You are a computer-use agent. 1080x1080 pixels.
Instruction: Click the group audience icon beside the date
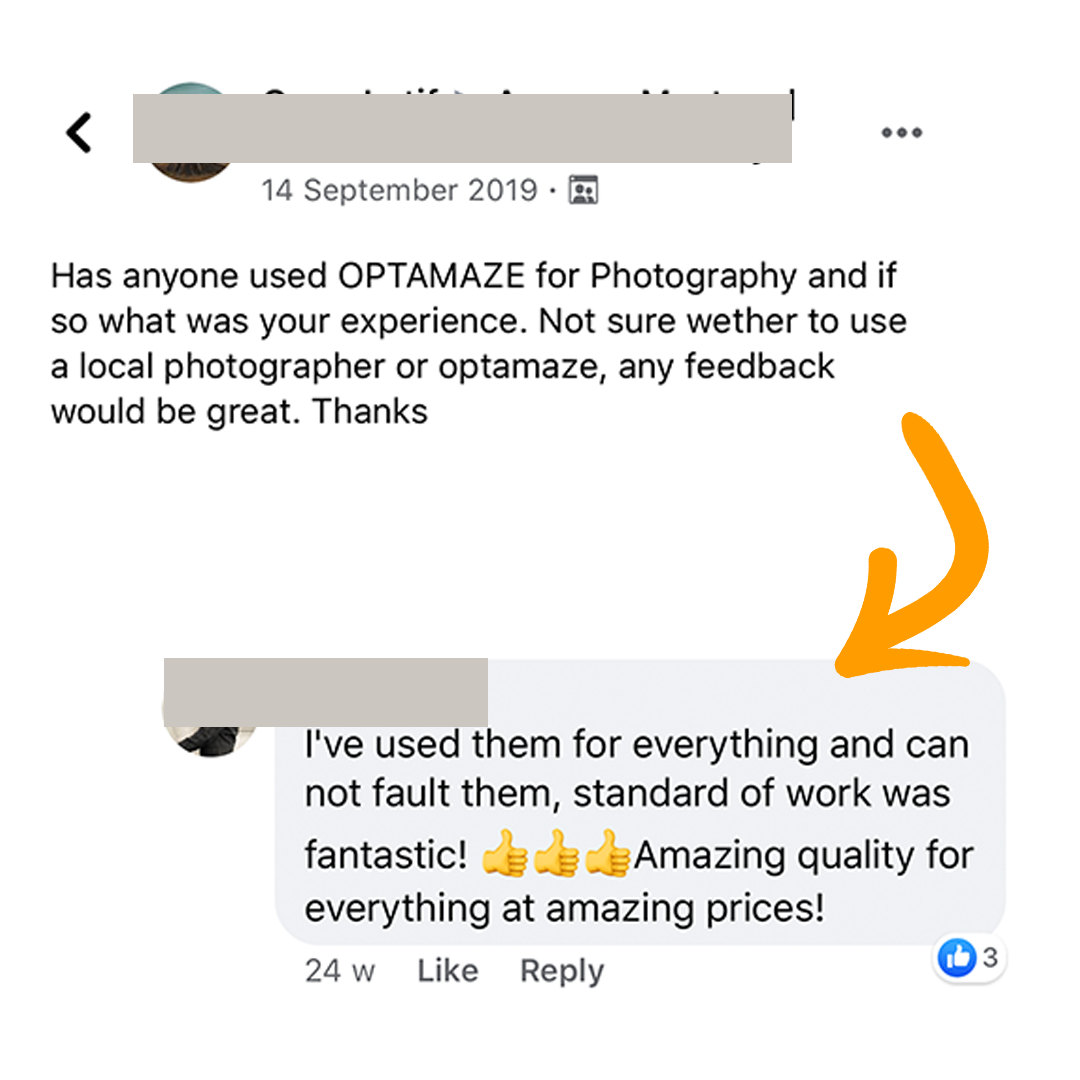point(583,190)
